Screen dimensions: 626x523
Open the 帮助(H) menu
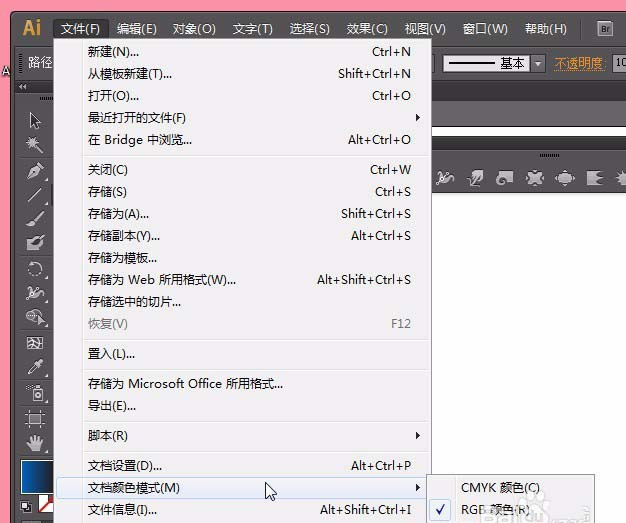546,29
